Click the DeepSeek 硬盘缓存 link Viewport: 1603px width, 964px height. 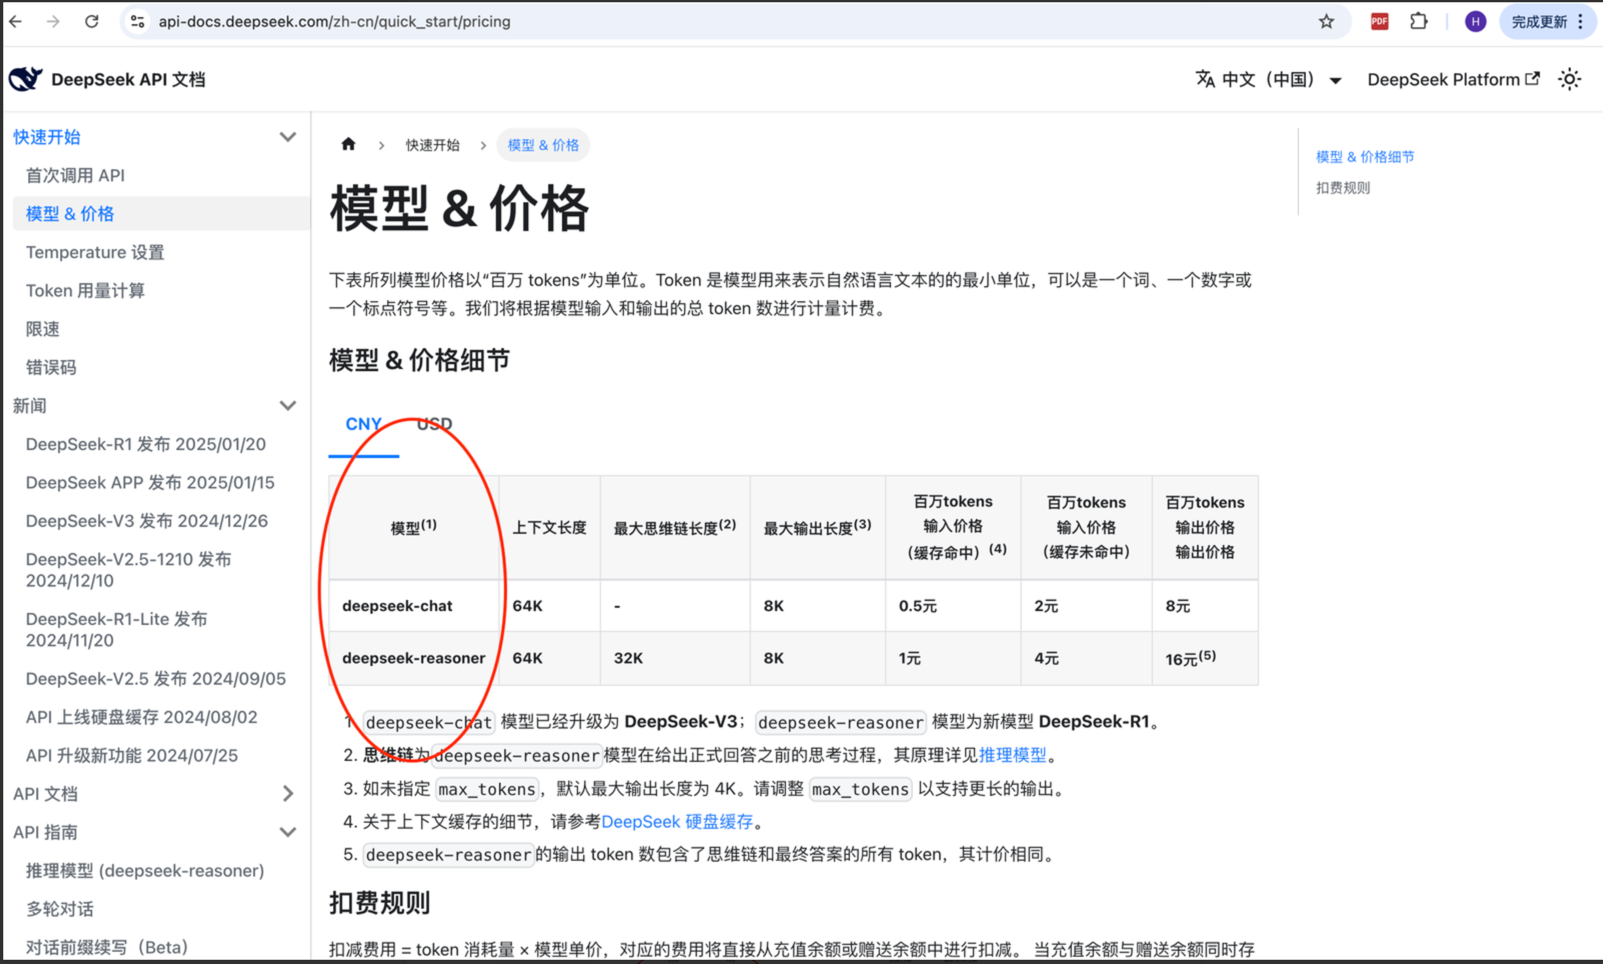pos(677,821)
